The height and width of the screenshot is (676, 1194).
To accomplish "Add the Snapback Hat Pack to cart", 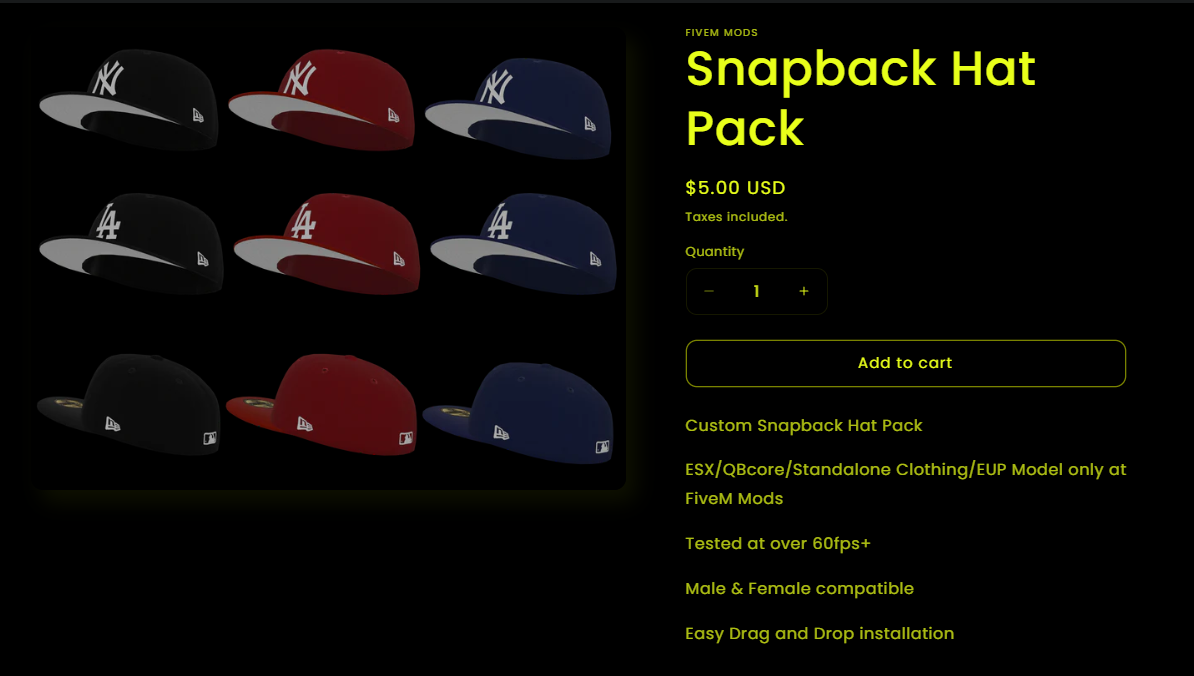I will [x=905, y=363].
